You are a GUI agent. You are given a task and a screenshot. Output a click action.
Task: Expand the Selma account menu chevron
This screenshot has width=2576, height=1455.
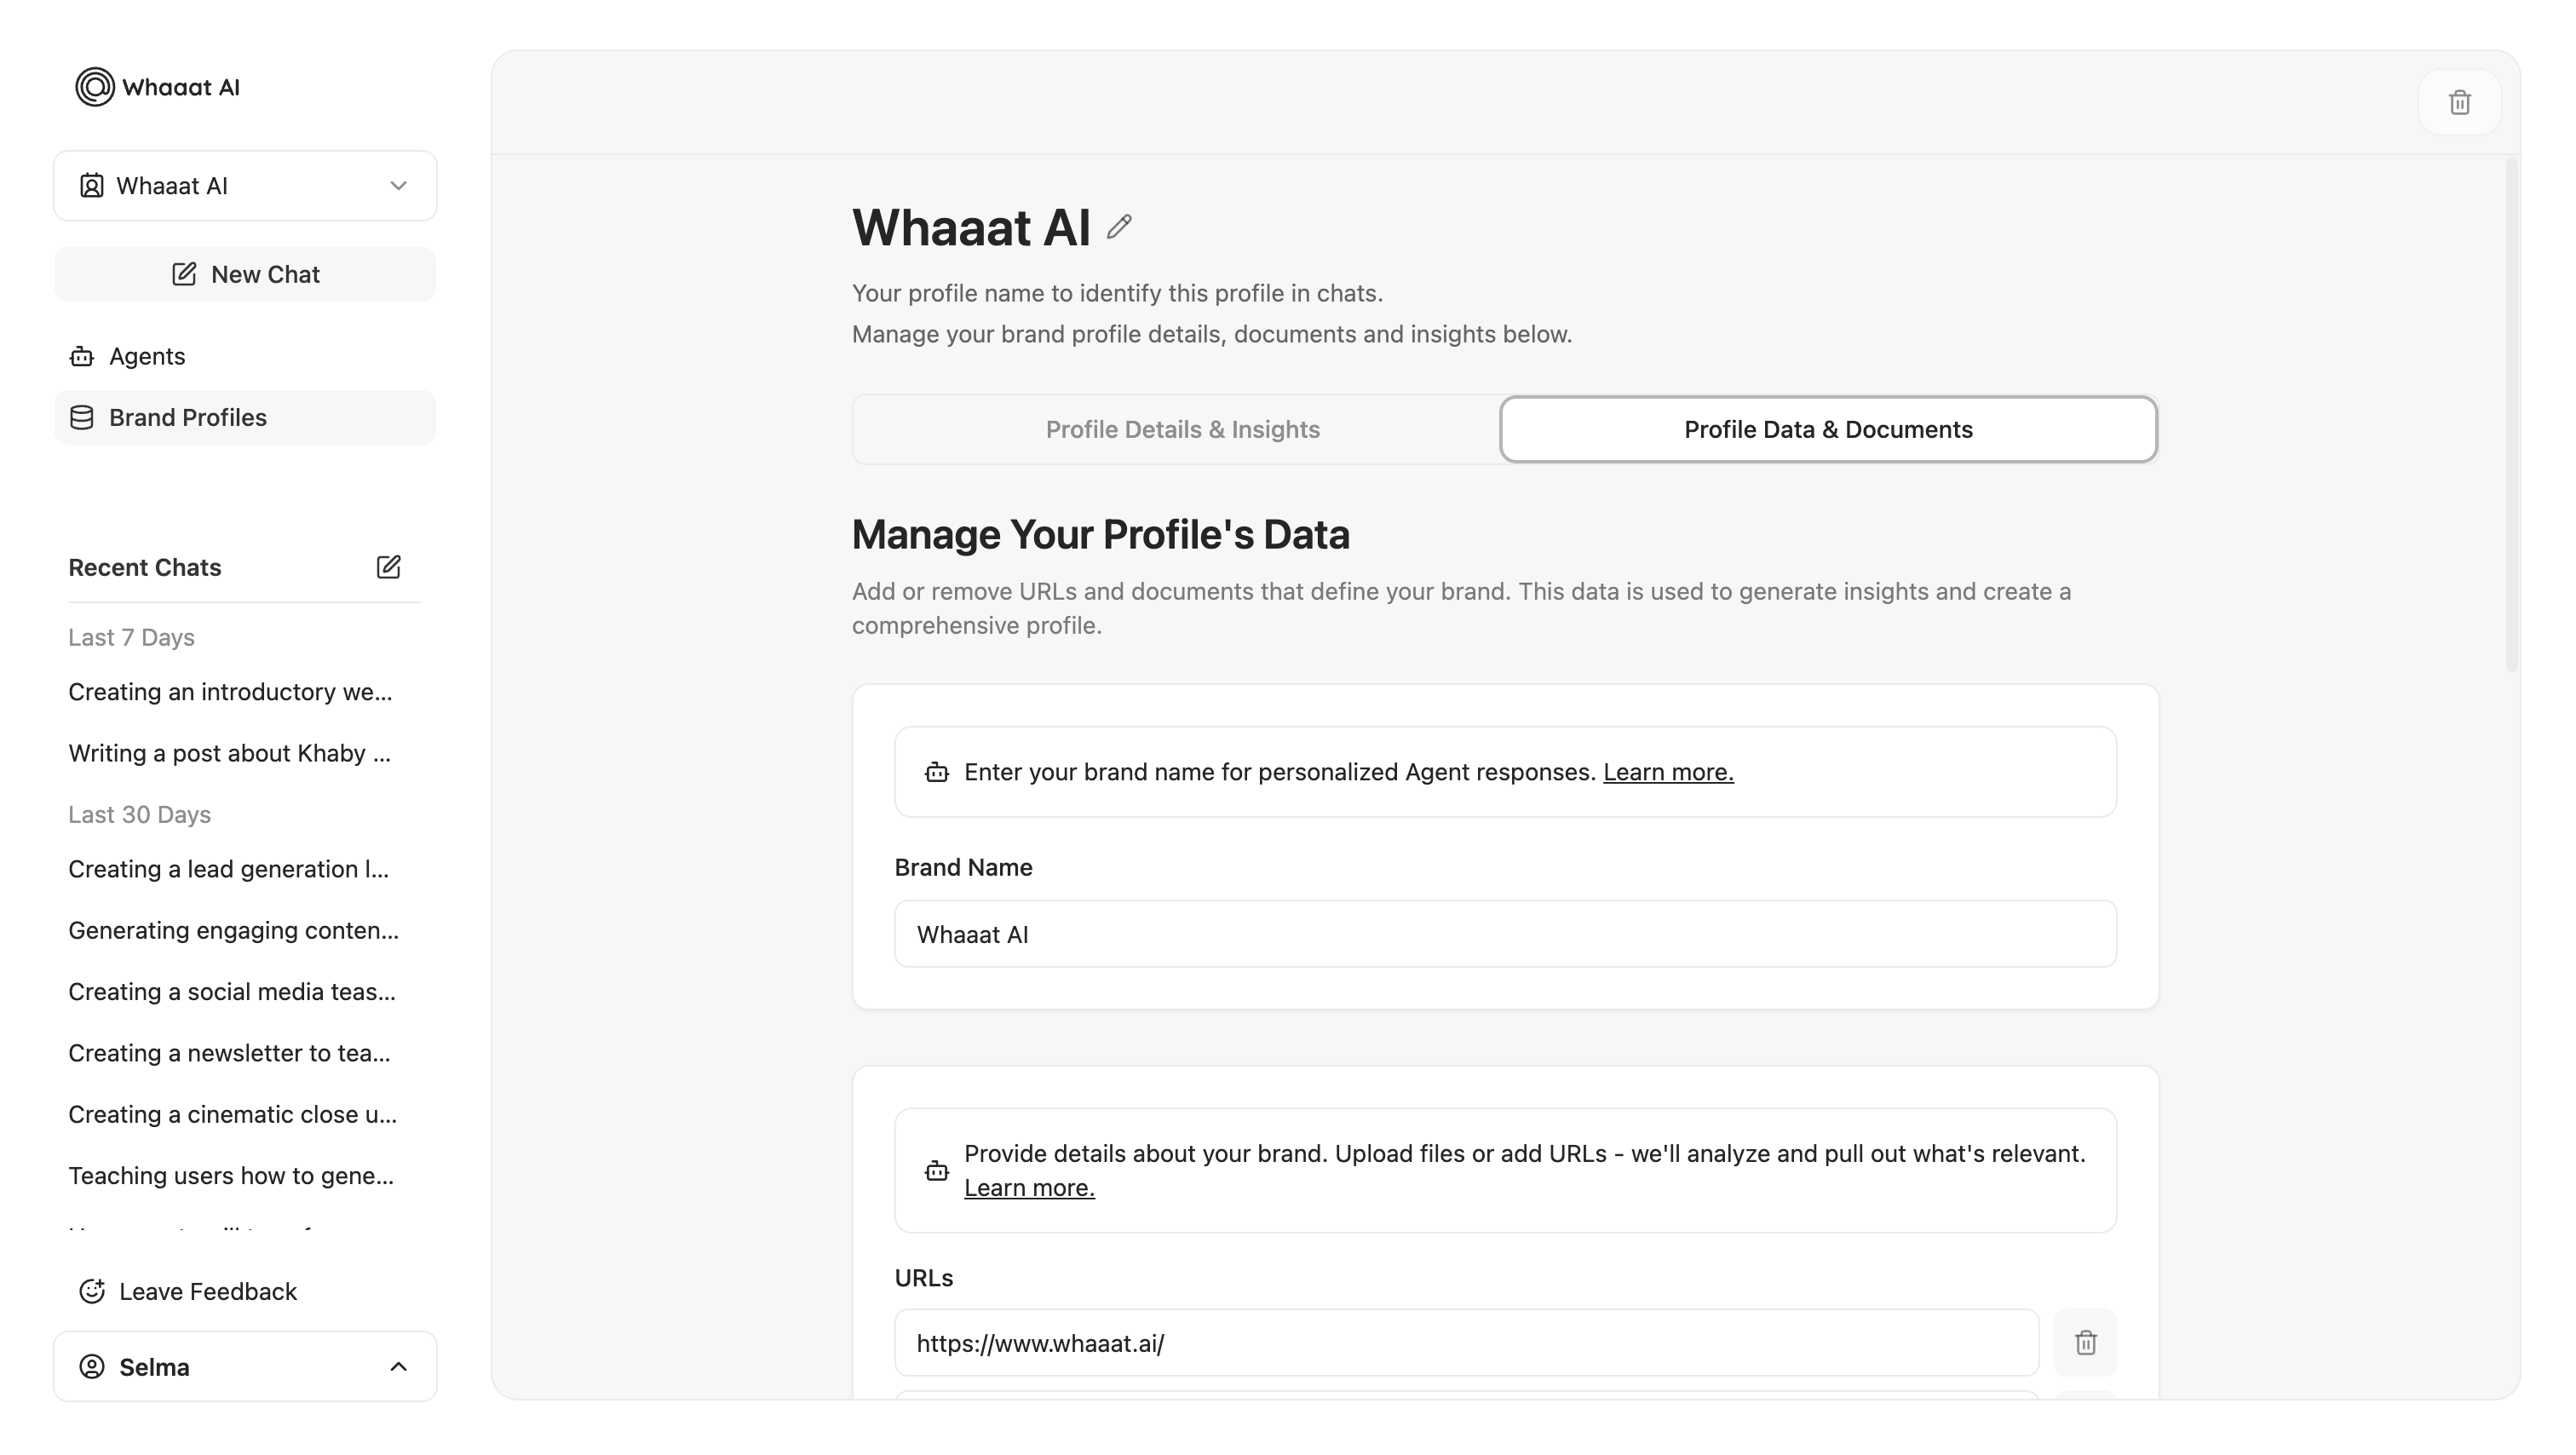[398, 1366]
